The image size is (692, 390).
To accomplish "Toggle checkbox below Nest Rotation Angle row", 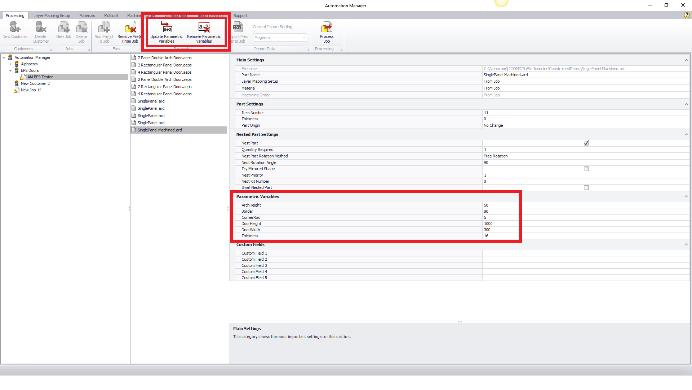I will (586, 169).
